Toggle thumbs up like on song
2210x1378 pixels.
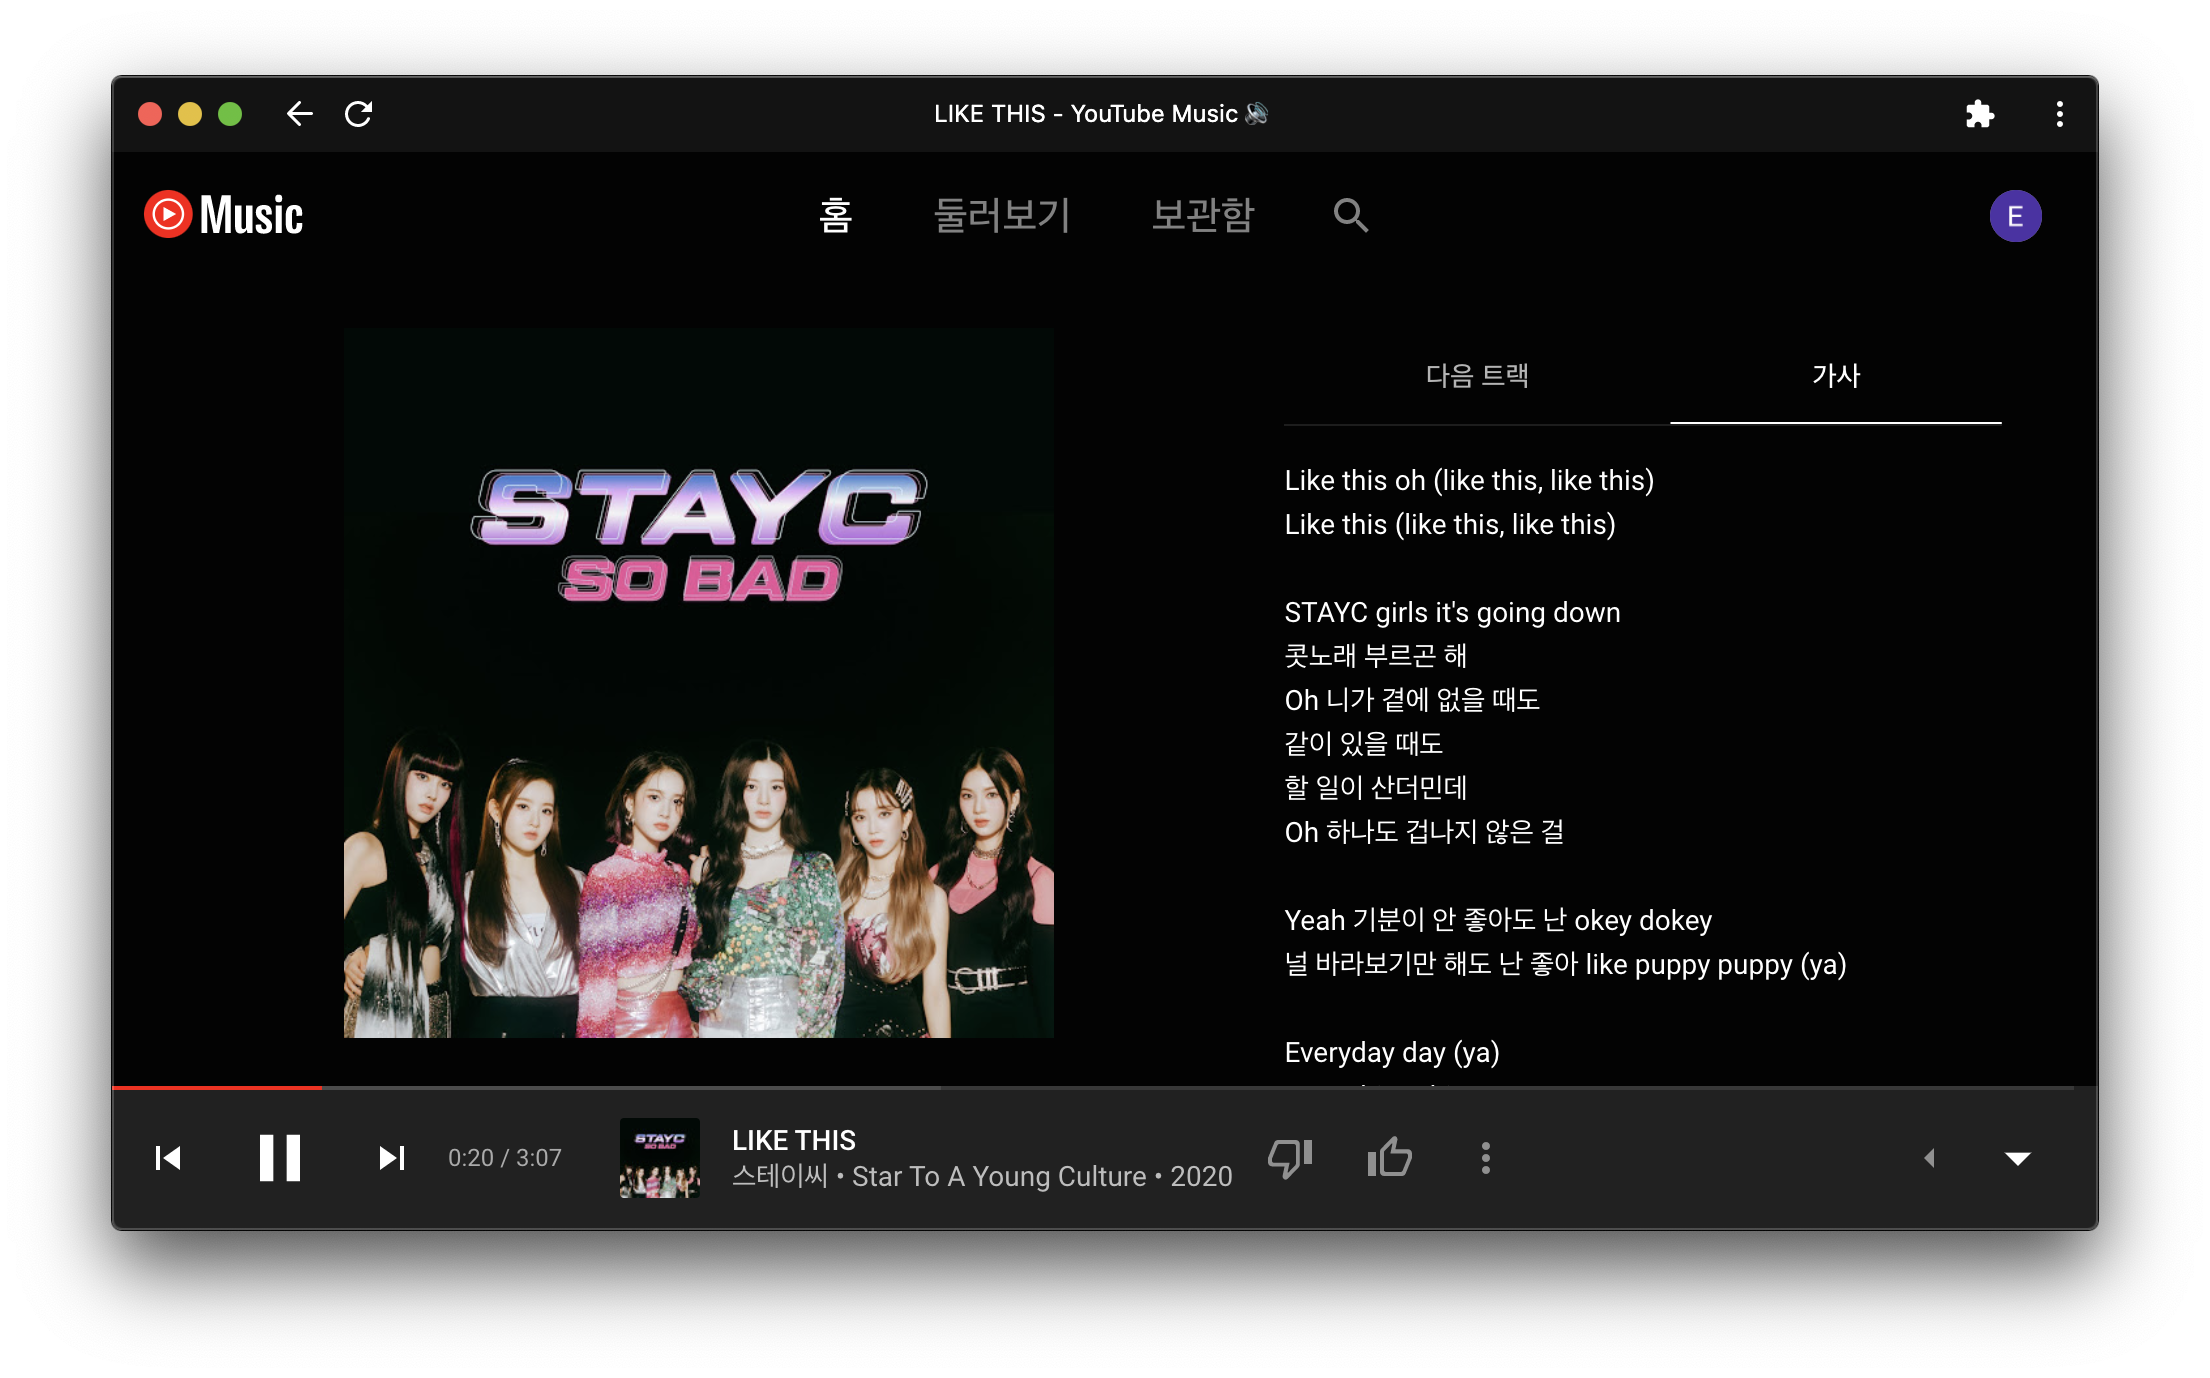[x=1389, y=1158]
